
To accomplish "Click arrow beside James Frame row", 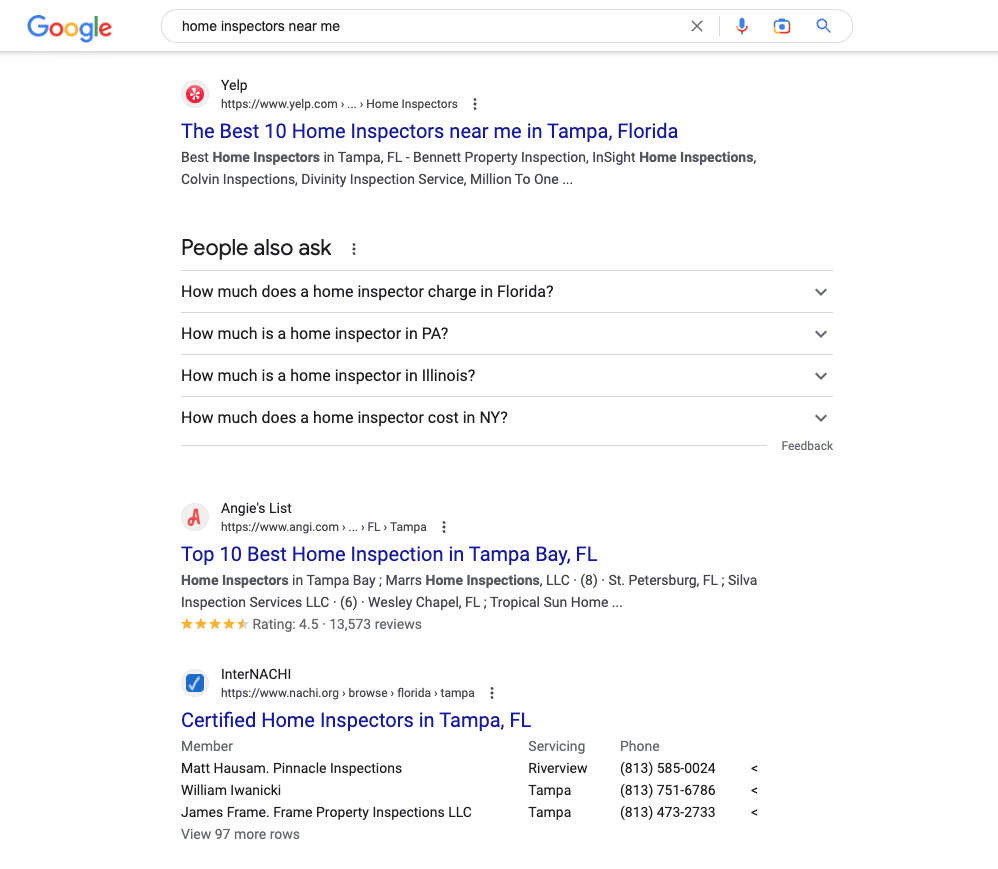I will [754, 812].
